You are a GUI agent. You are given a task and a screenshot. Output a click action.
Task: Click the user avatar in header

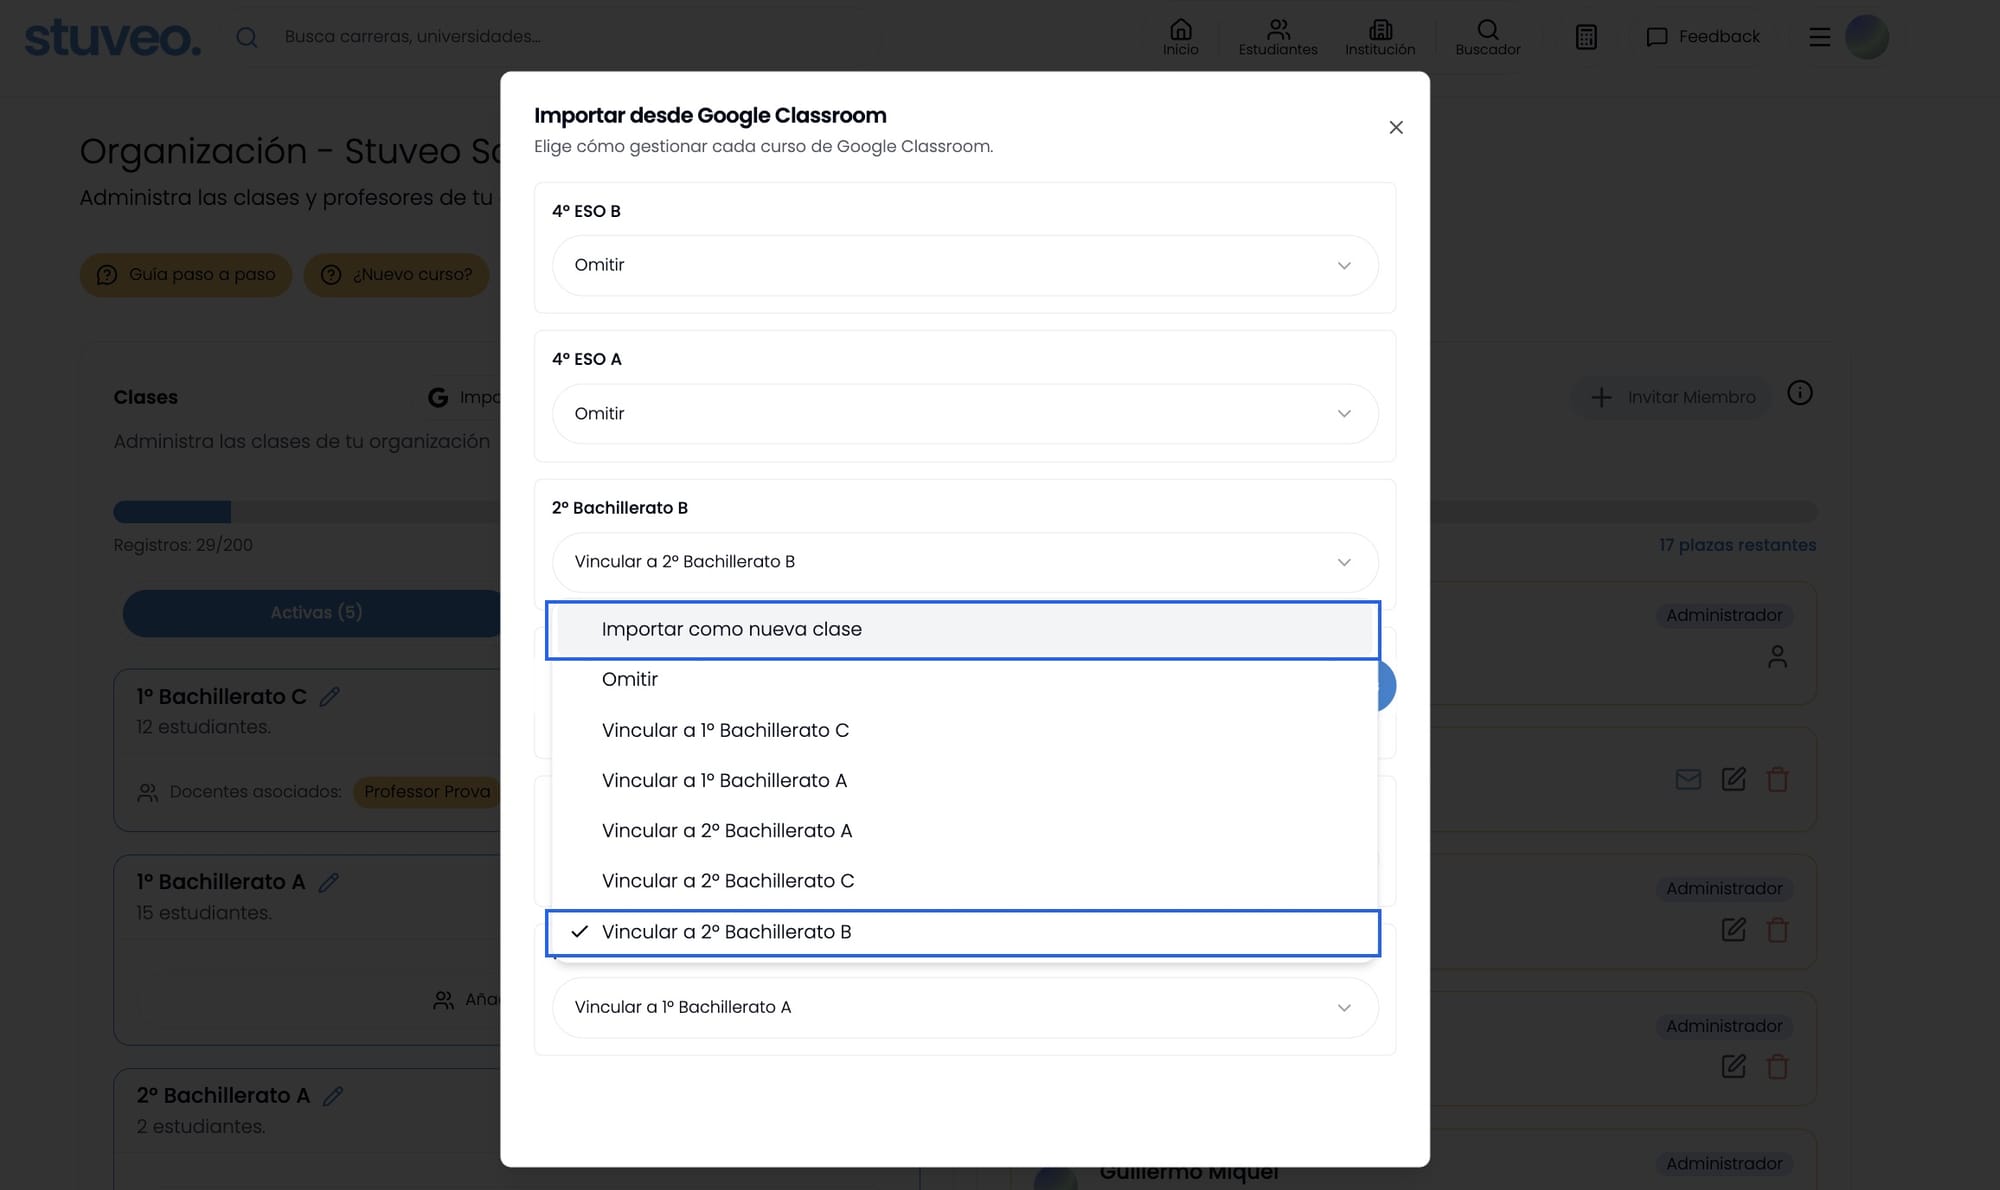pyautogui.click(x=1867, y=37)
